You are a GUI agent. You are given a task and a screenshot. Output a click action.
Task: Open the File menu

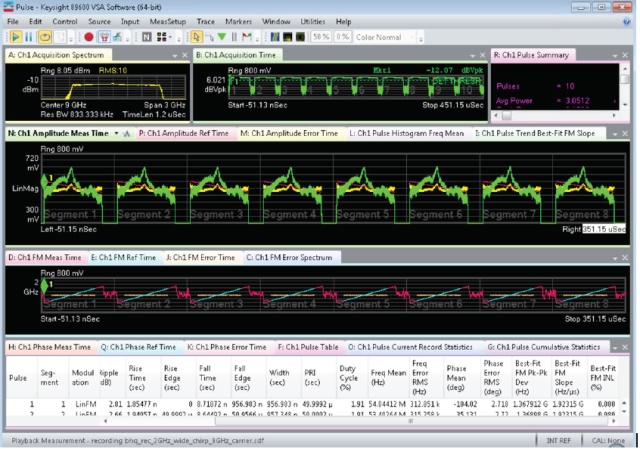pyautogui.click(x=13, y=22)
